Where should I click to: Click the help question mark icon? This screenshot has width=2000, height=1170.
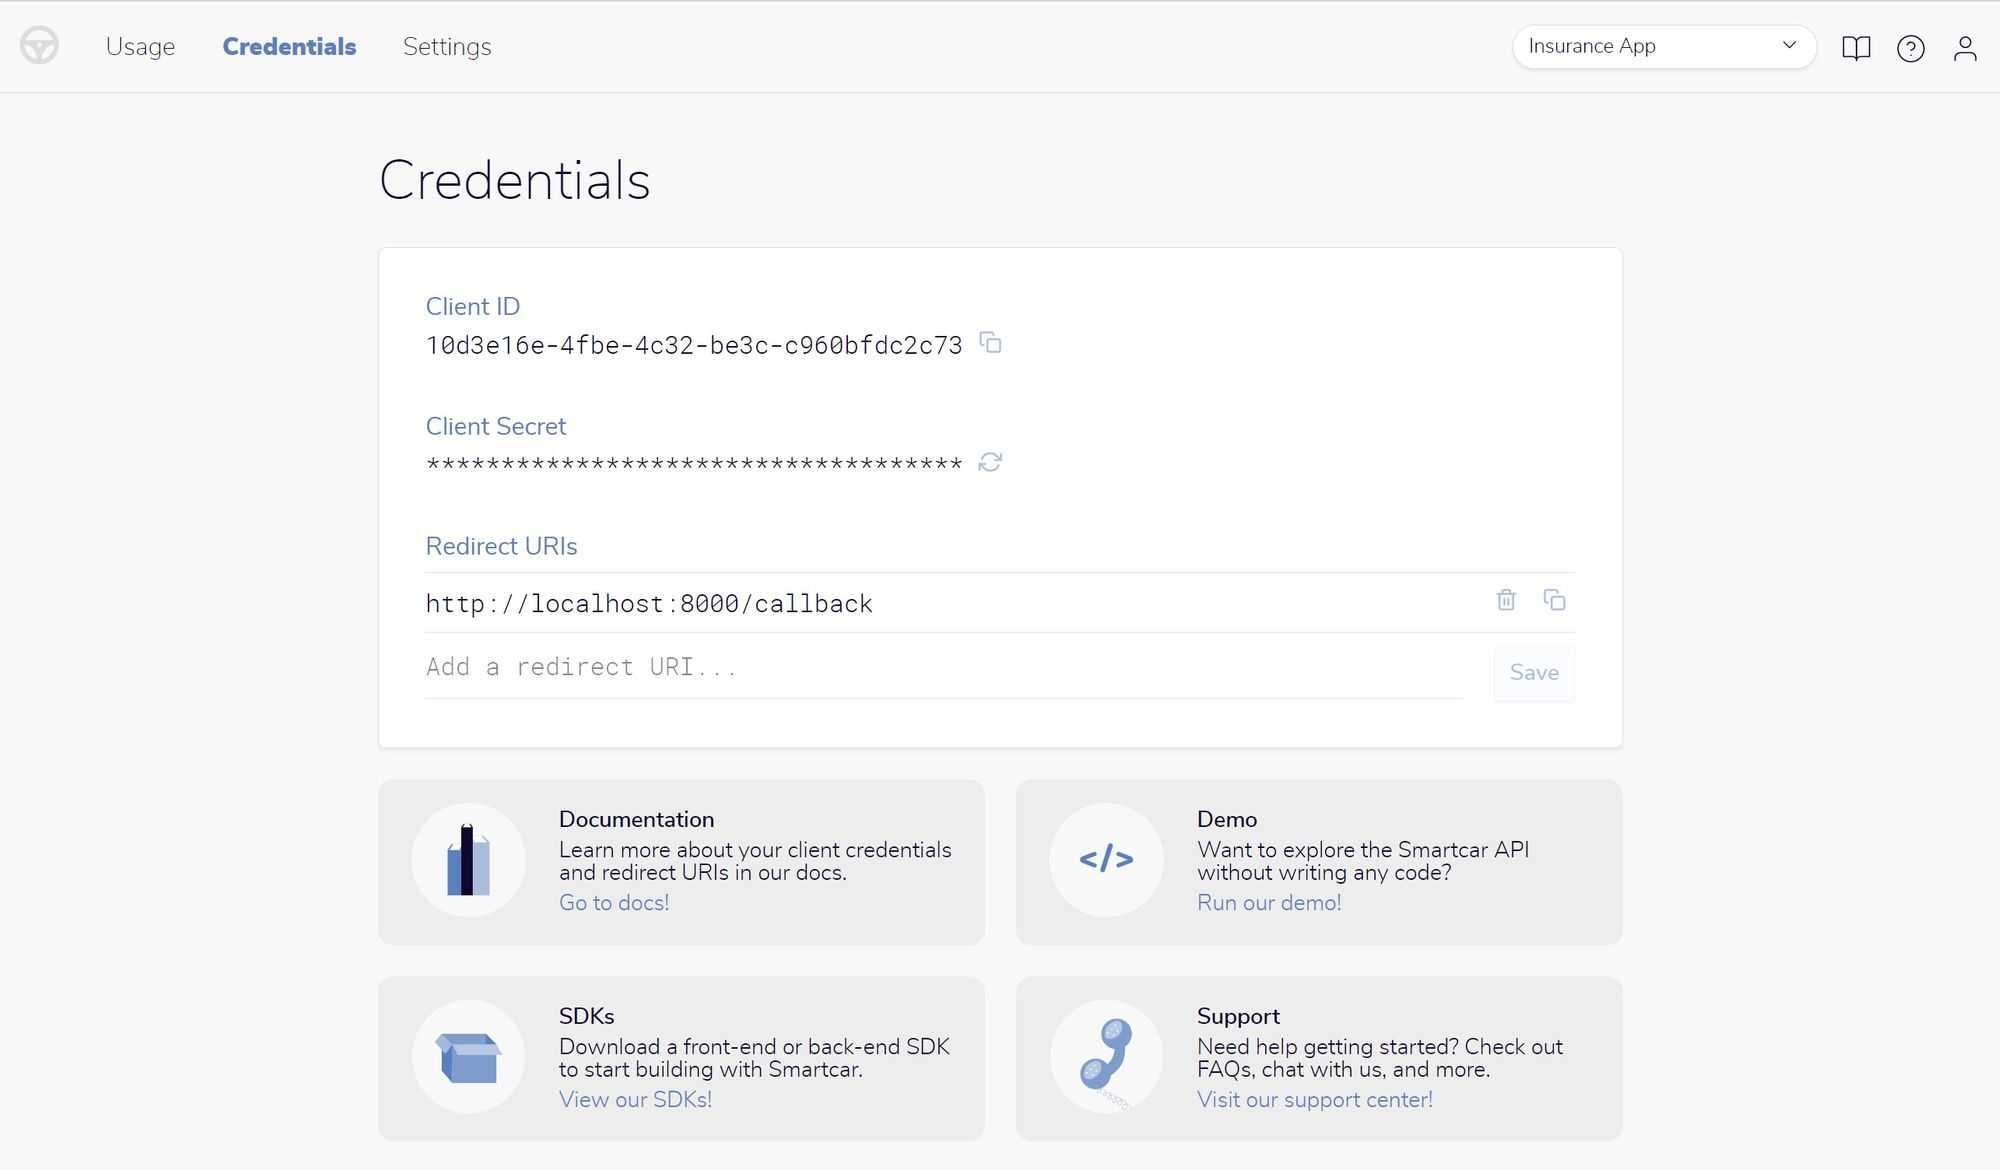[1910, 46]
